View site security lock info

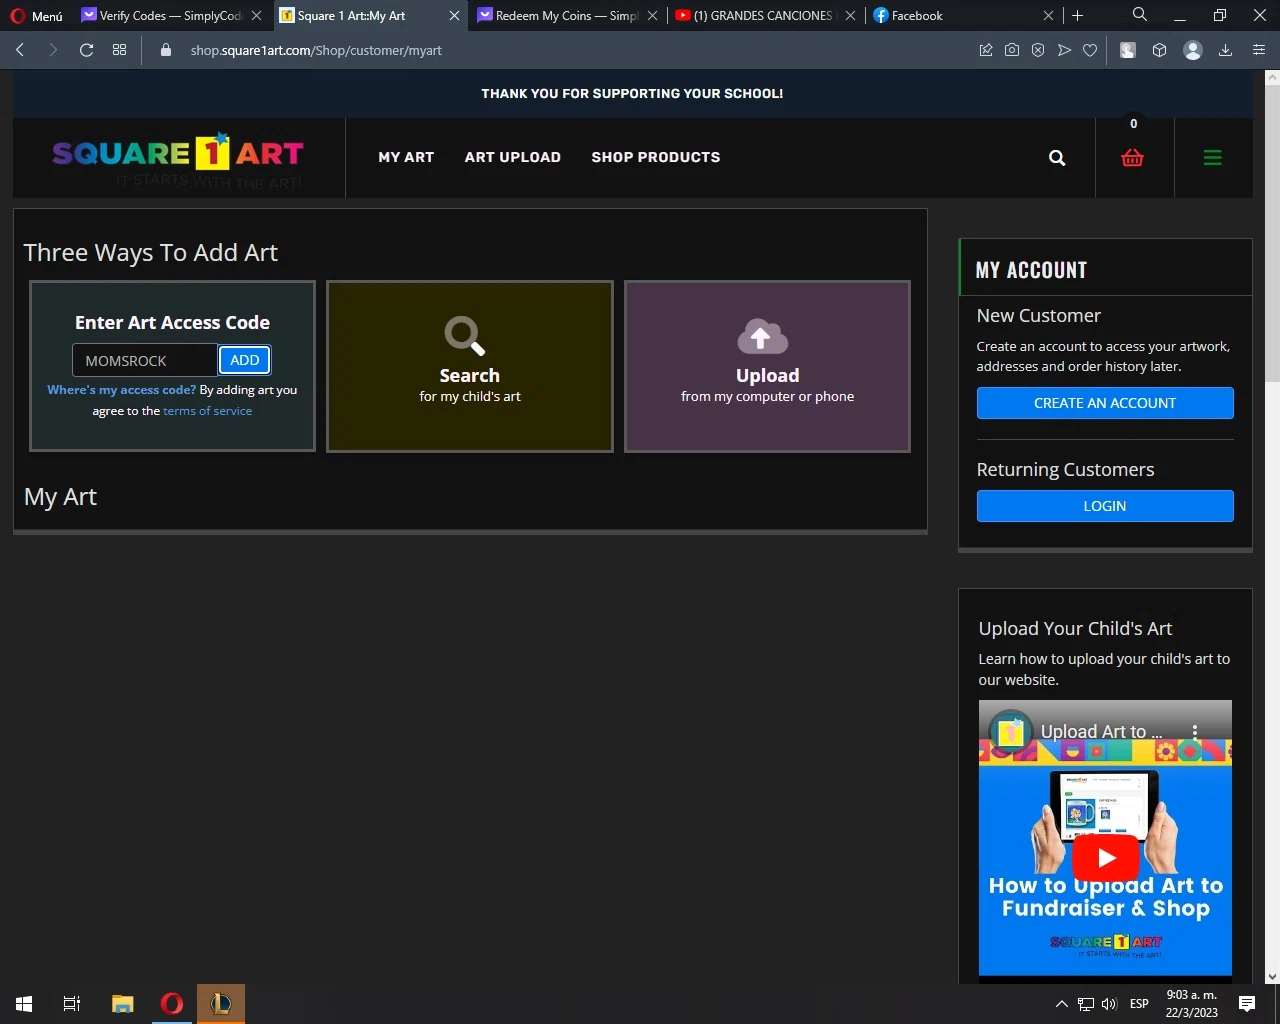pos(166,50)
